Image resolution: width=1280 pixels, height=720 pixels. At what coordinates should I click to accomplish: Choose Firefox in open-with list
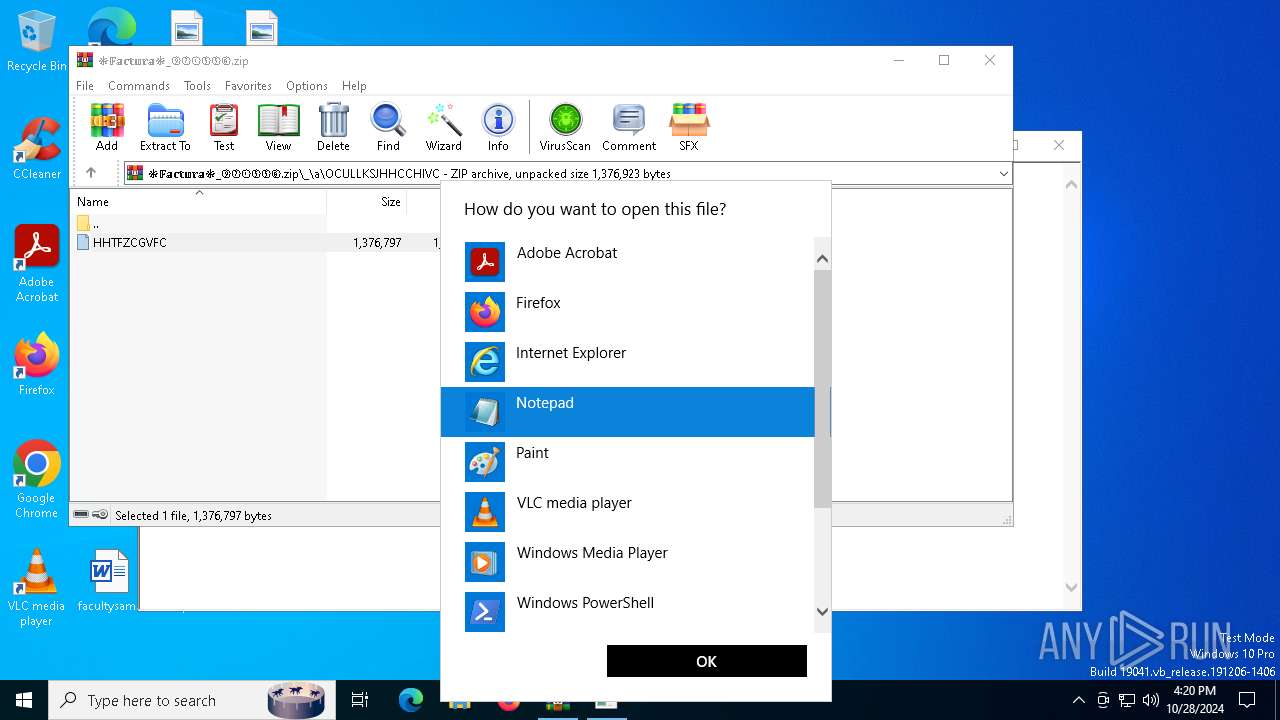pyautogui.click(x=628, y=312)
